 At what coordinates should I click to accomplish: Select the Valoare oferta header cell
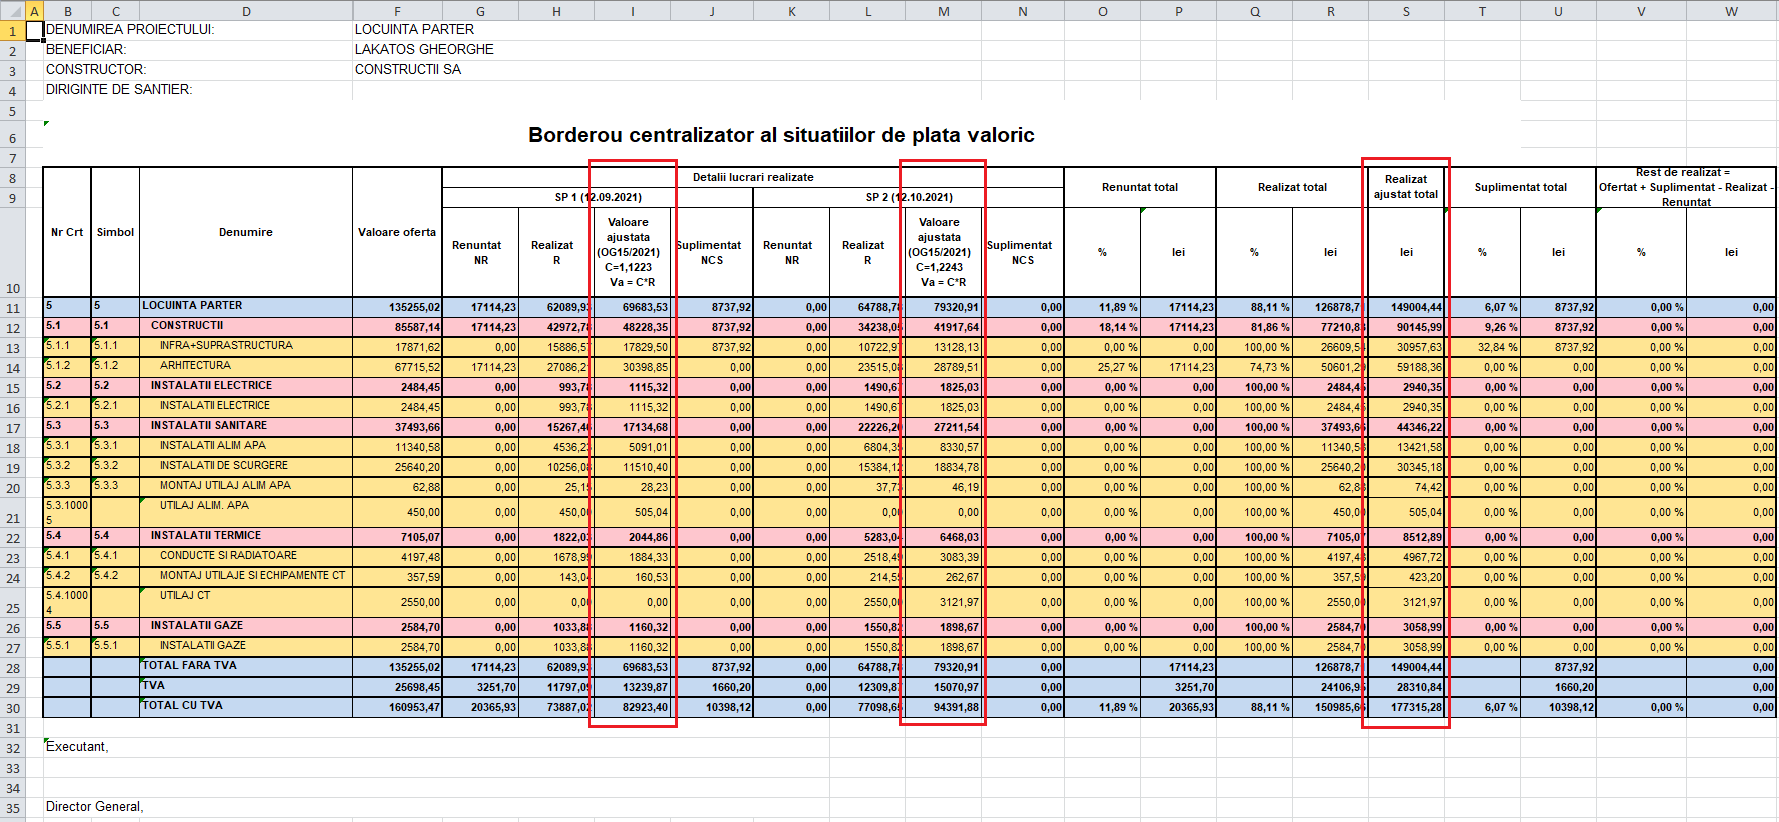point(397,232)
